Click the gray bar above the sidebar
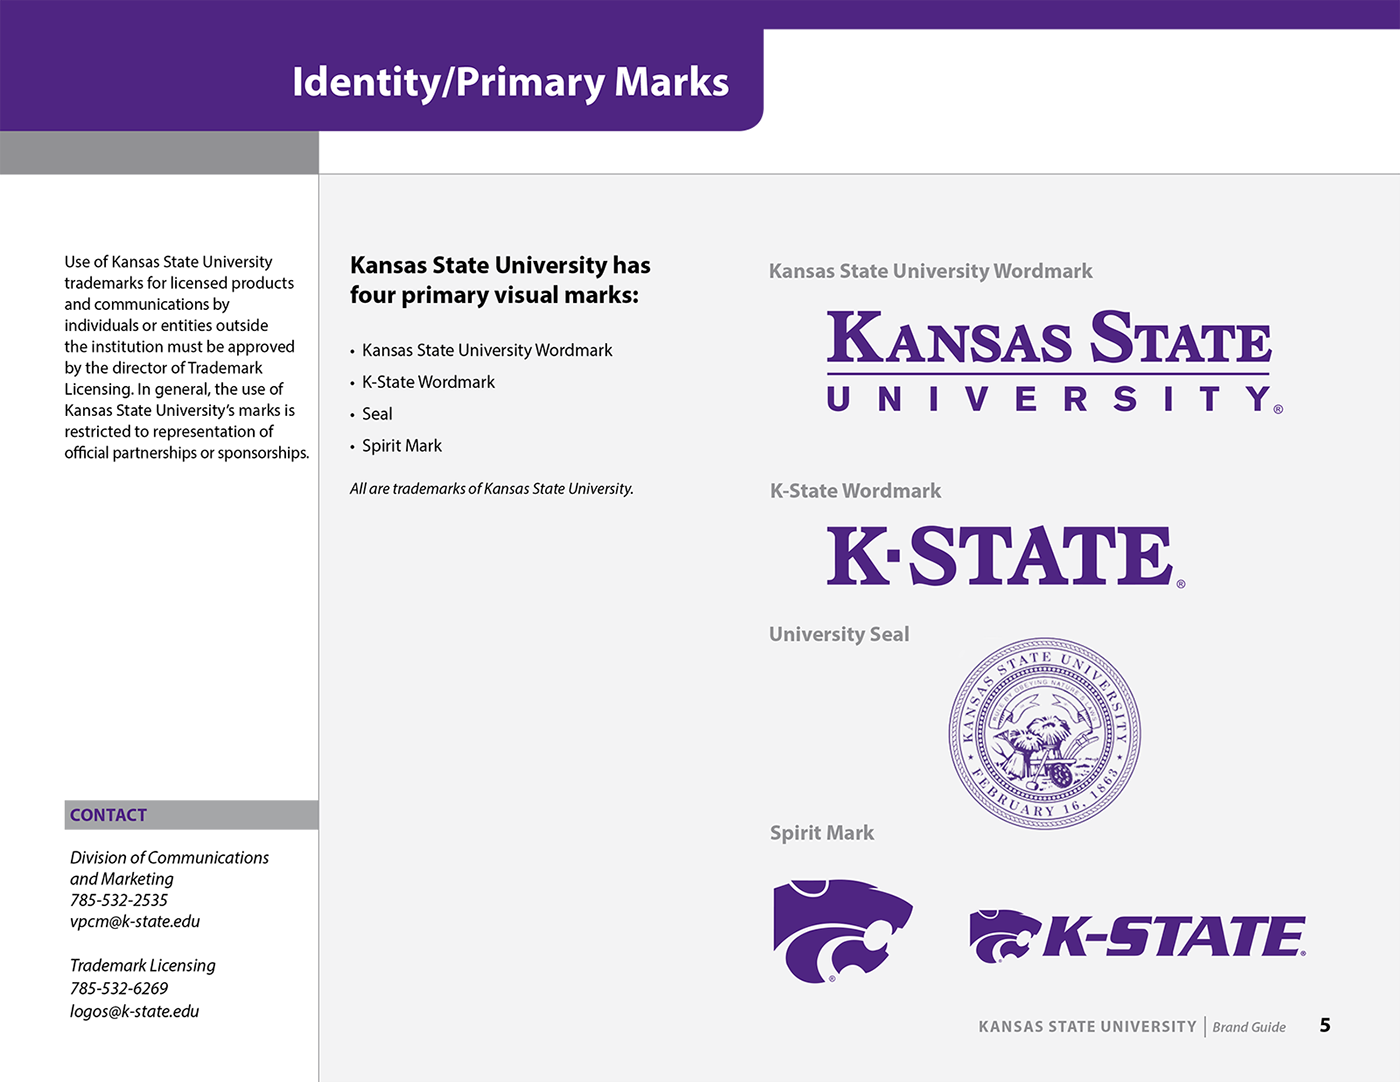Image resolution: width=1400 pixels, height=1082 pixels. 160,152
